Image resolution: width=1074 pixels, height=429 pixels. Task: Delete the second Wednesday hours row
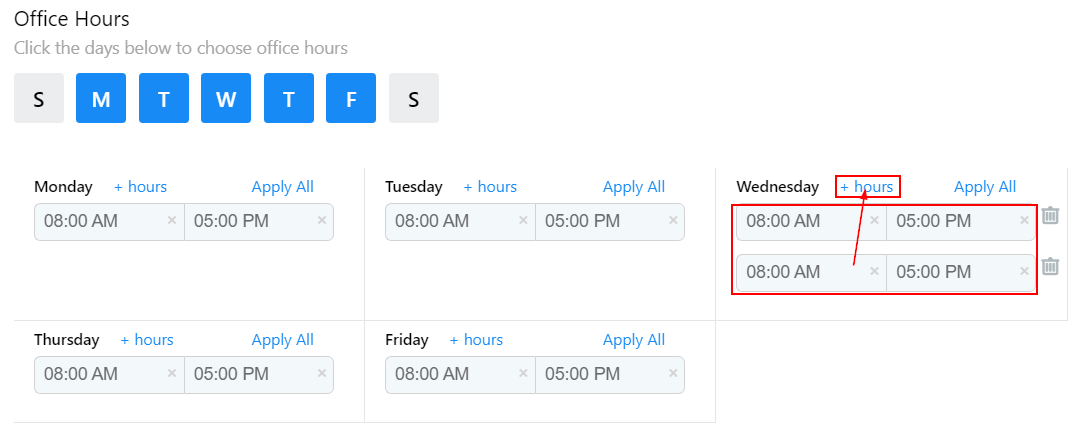(1050, 266)
